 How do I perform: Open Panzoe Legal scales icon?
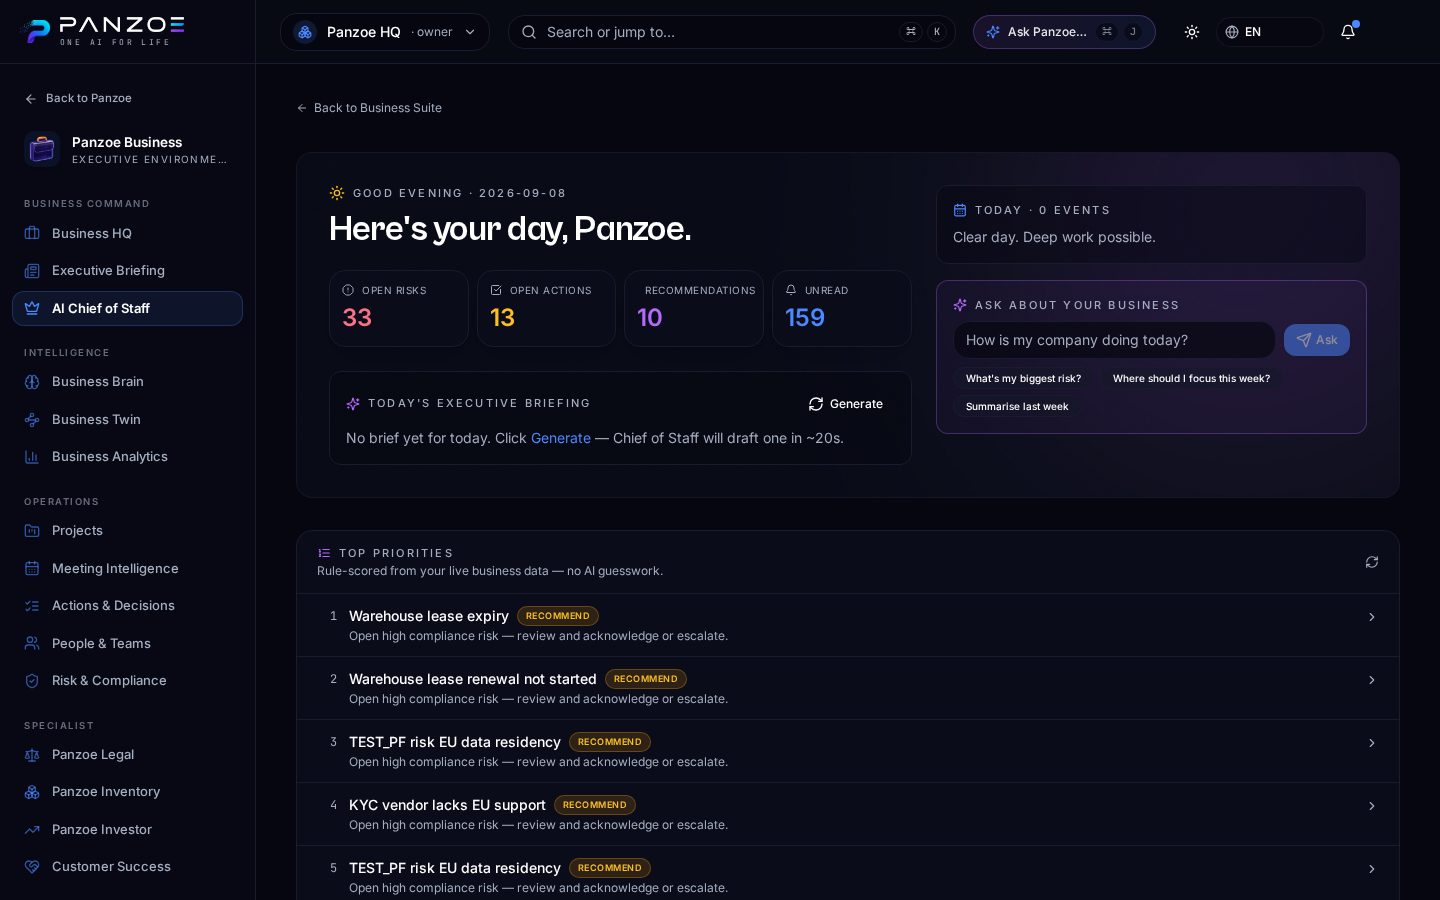point(32,755)
